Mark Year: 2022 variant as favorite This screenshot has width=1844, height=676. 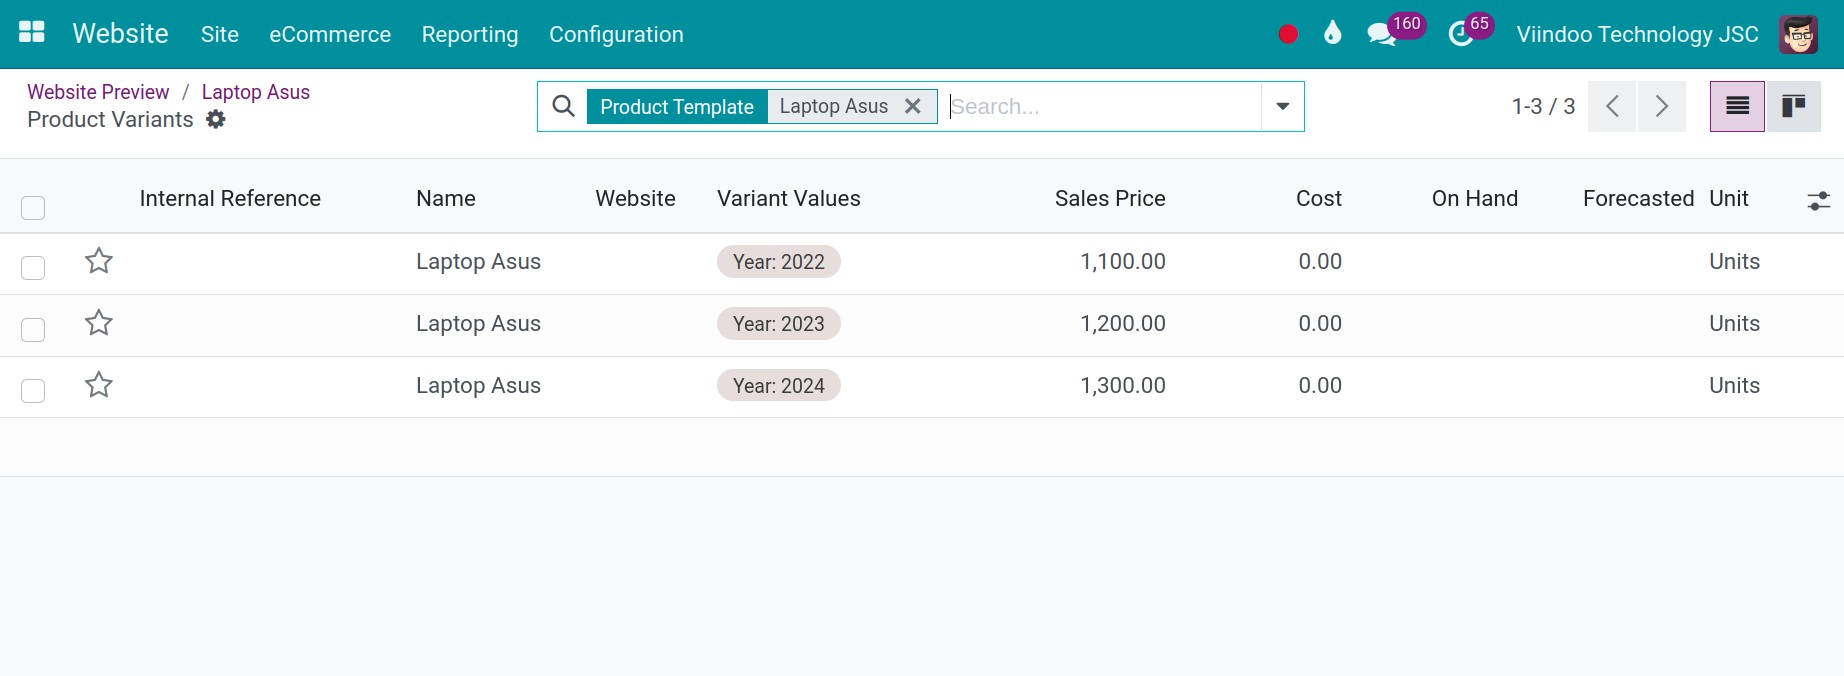coord(99,261)
